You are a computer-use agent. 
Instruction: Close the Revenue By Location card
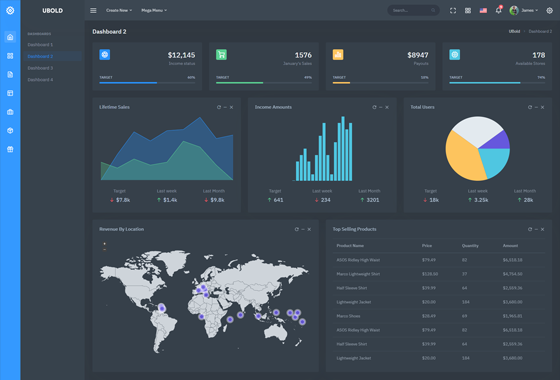309,229
